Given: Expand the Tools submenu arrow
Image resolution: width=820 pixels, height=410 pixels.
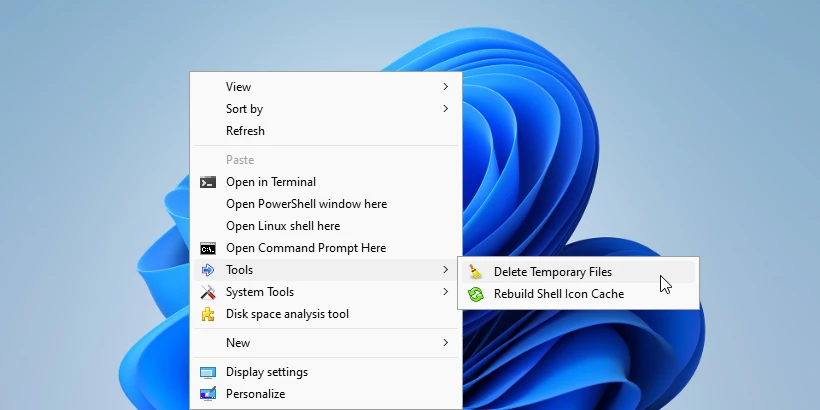Looking at the screenshot, I should [x=446, y=270].
